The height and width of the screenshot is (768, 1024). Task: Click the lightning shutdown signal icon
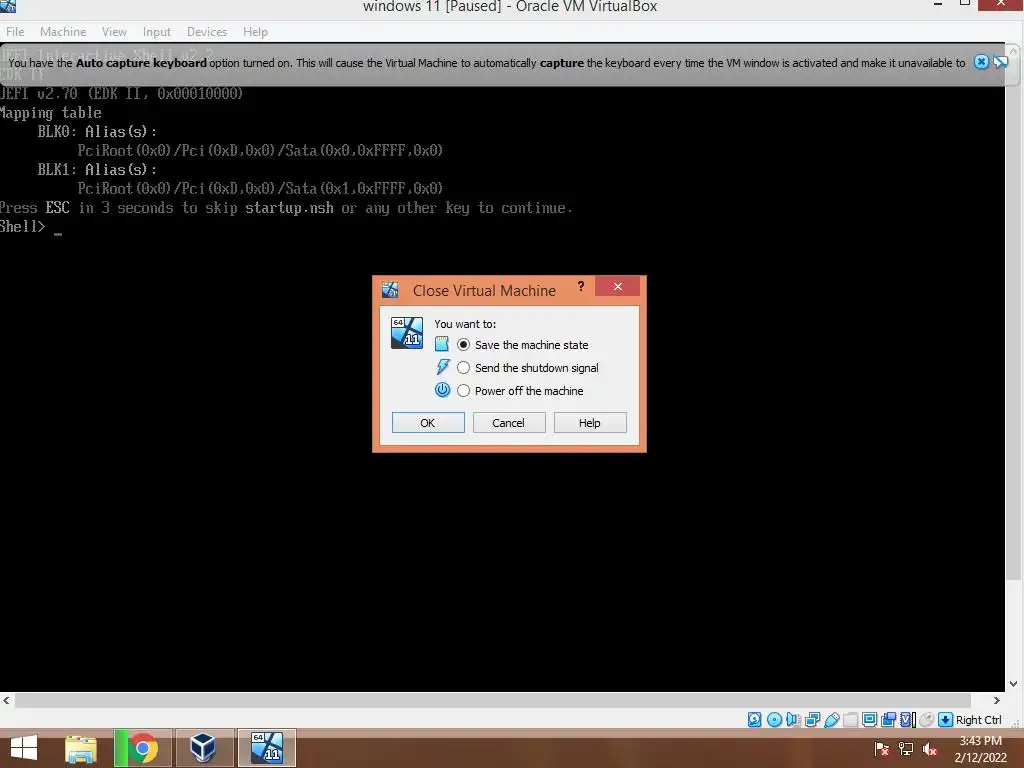(x=443, y=367)
